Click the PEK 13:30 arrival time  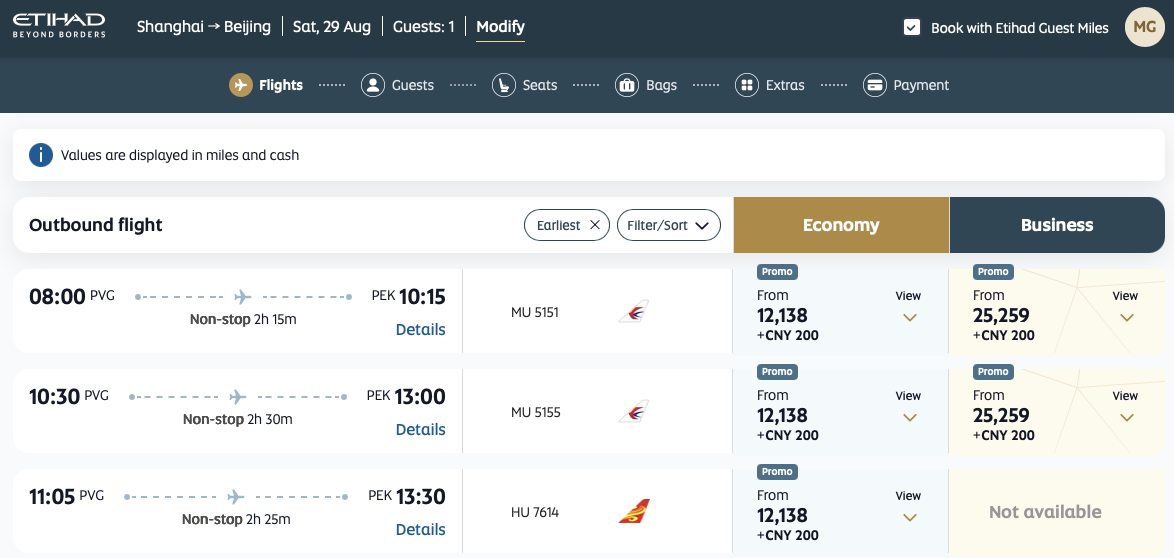pos(407,497)
